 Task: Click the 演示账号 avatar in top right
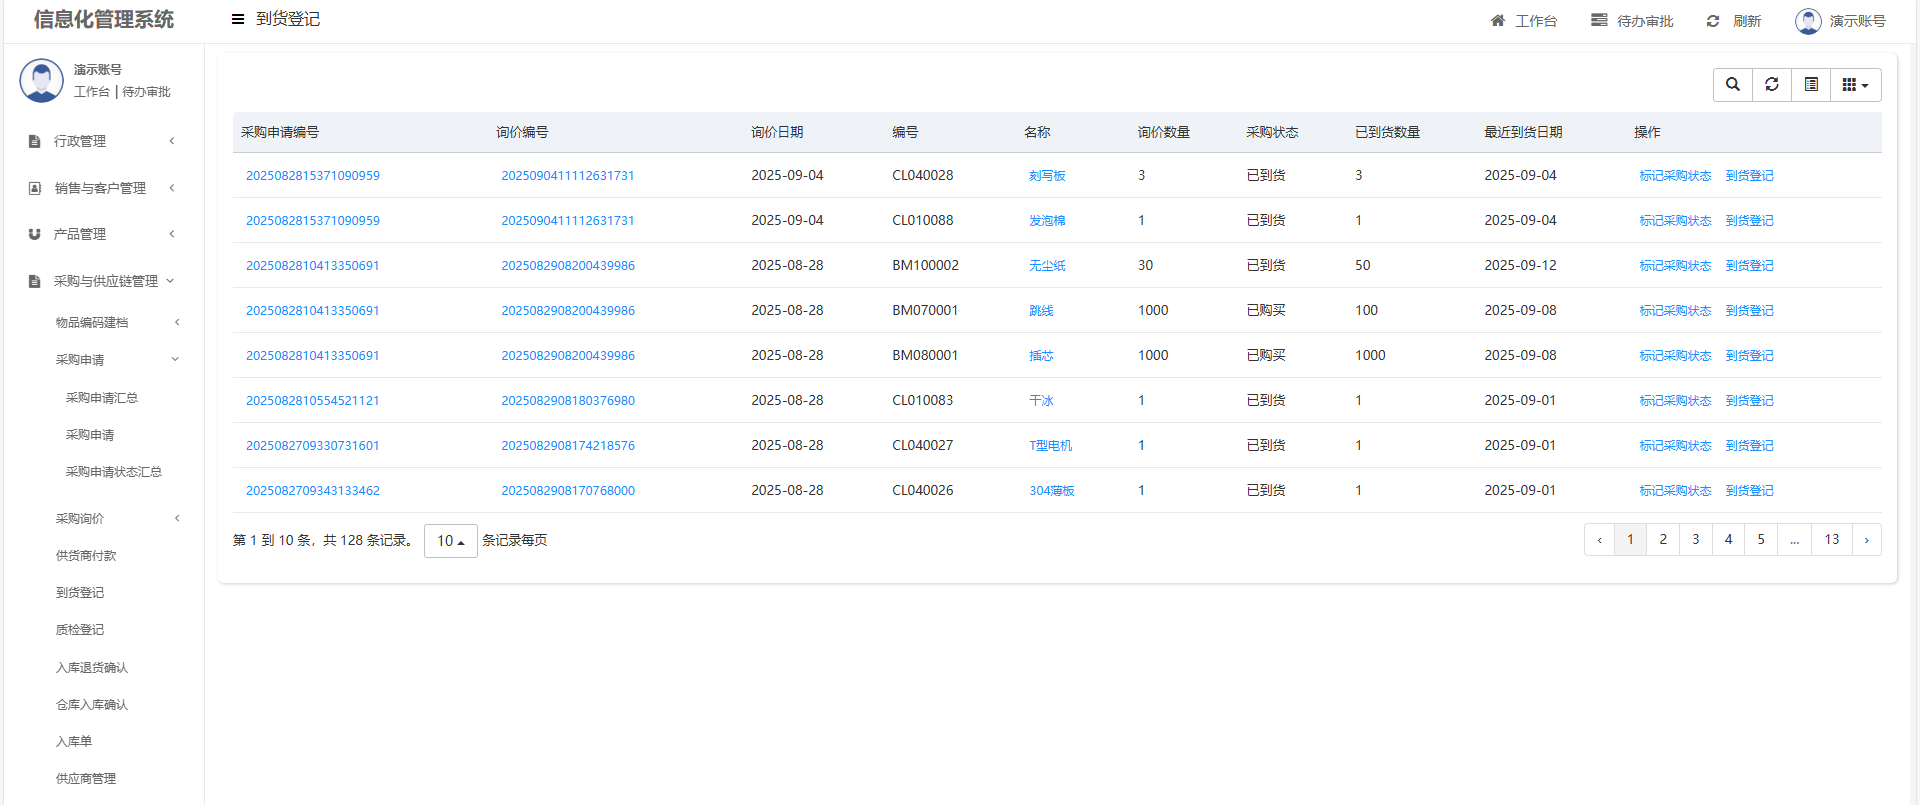[x=1808, y=21]
